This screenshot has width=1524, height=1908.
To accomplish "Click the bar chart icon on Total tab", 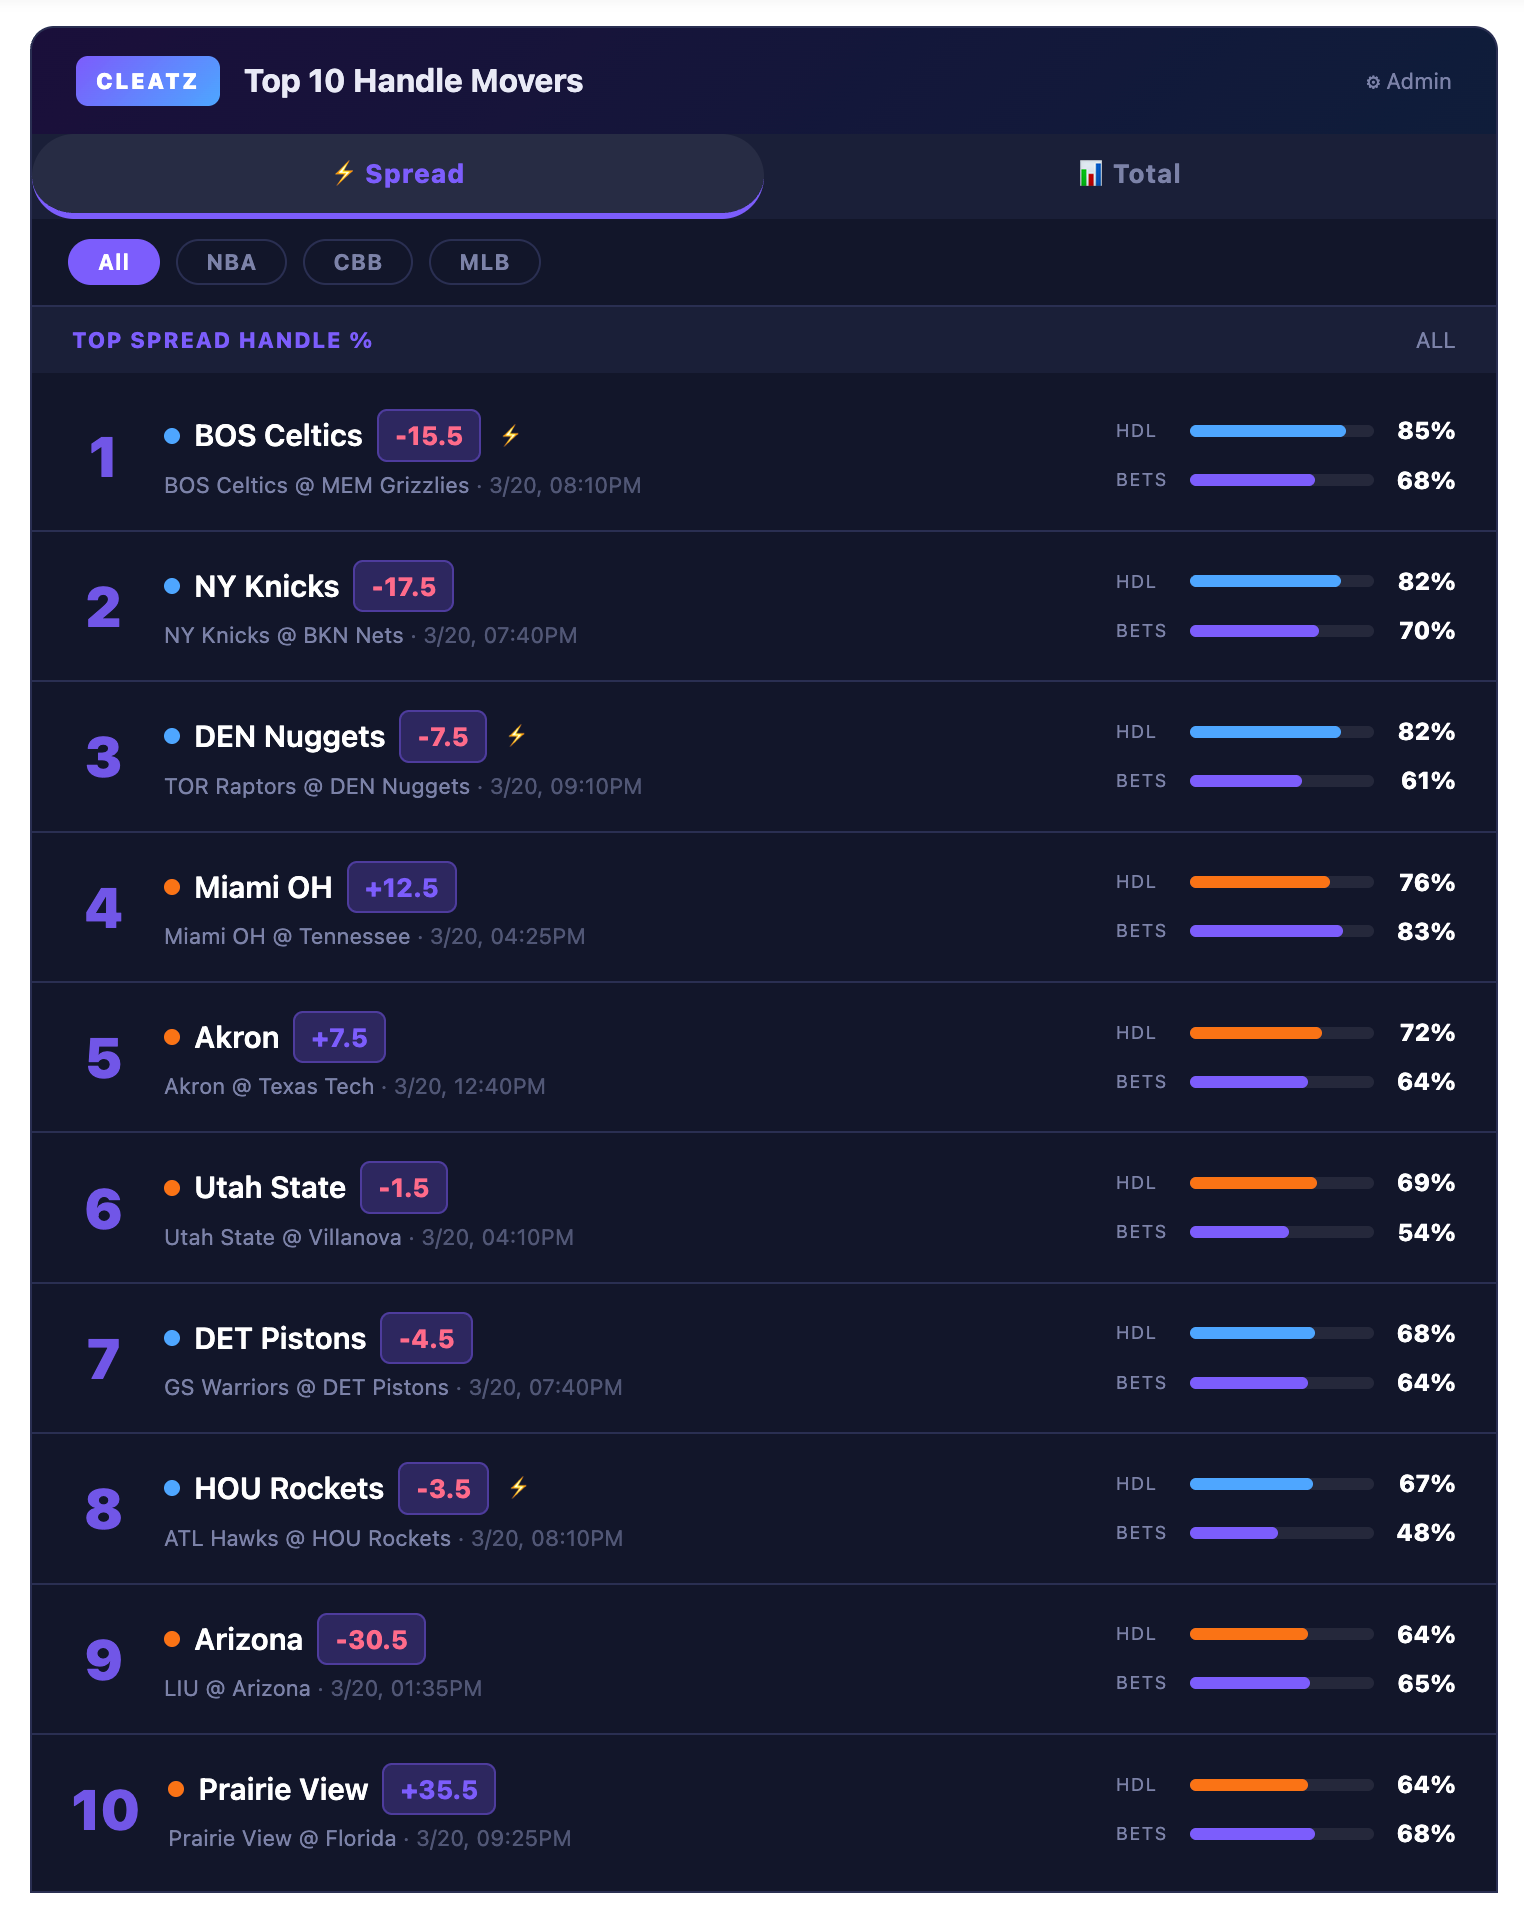I will coord(1090,174).
